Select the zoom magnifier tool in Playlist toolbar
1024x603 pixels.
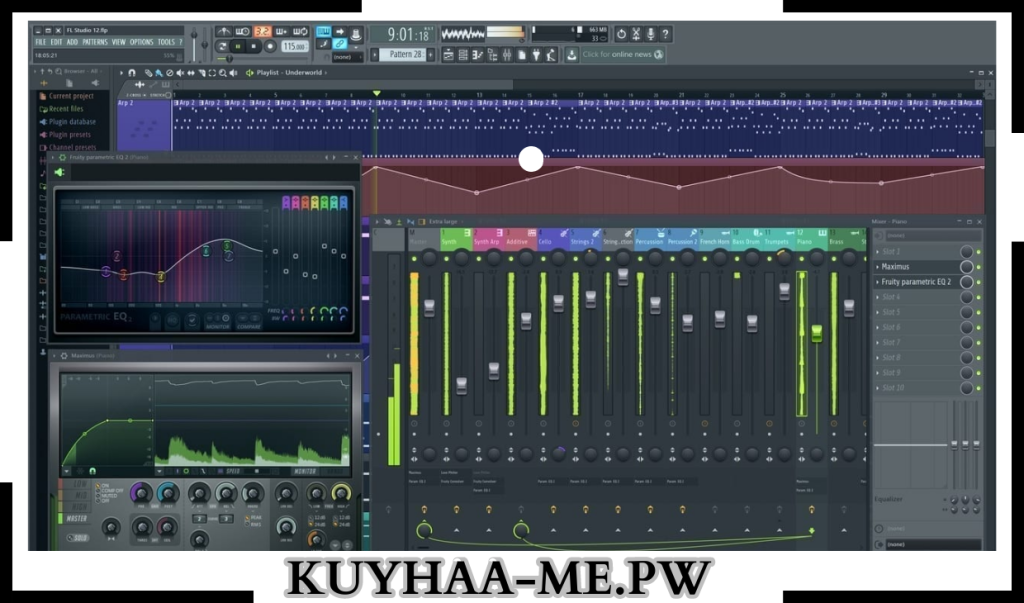pyautogui.click(x=223, y=73)
